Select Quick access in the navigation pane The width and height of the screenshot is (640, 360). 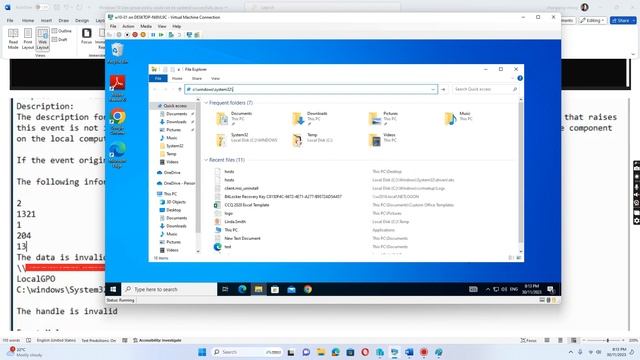coord(175,106)
